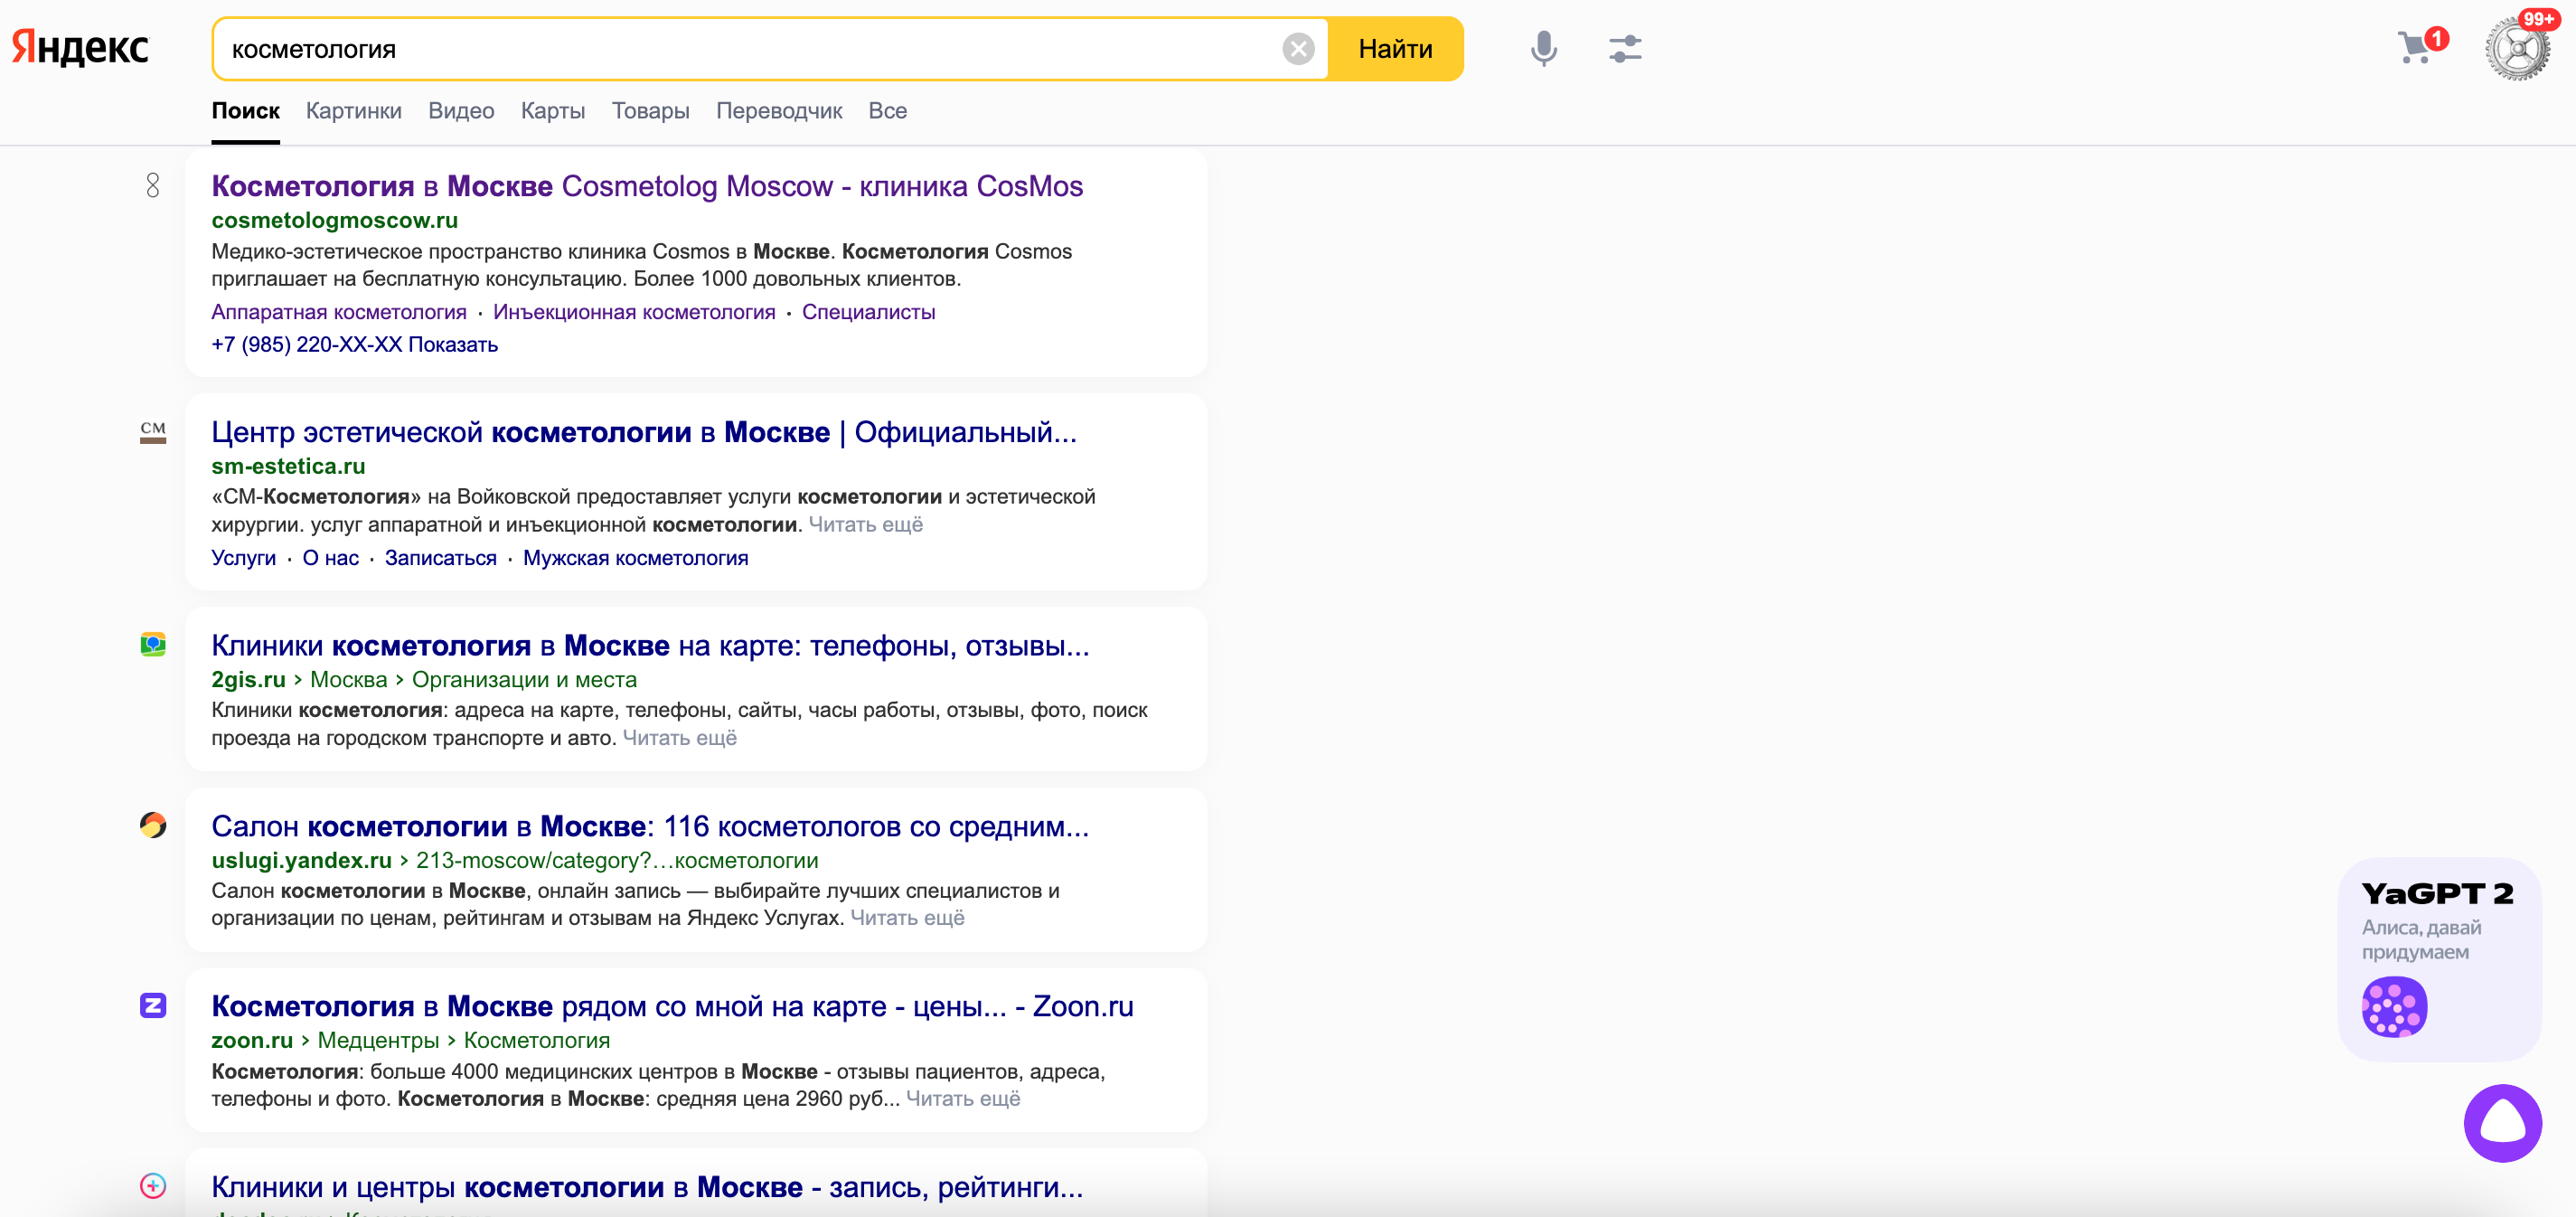
Task: Open 'Центр эстетической косметологии в Москве' result
Action: tap(644, 432)
